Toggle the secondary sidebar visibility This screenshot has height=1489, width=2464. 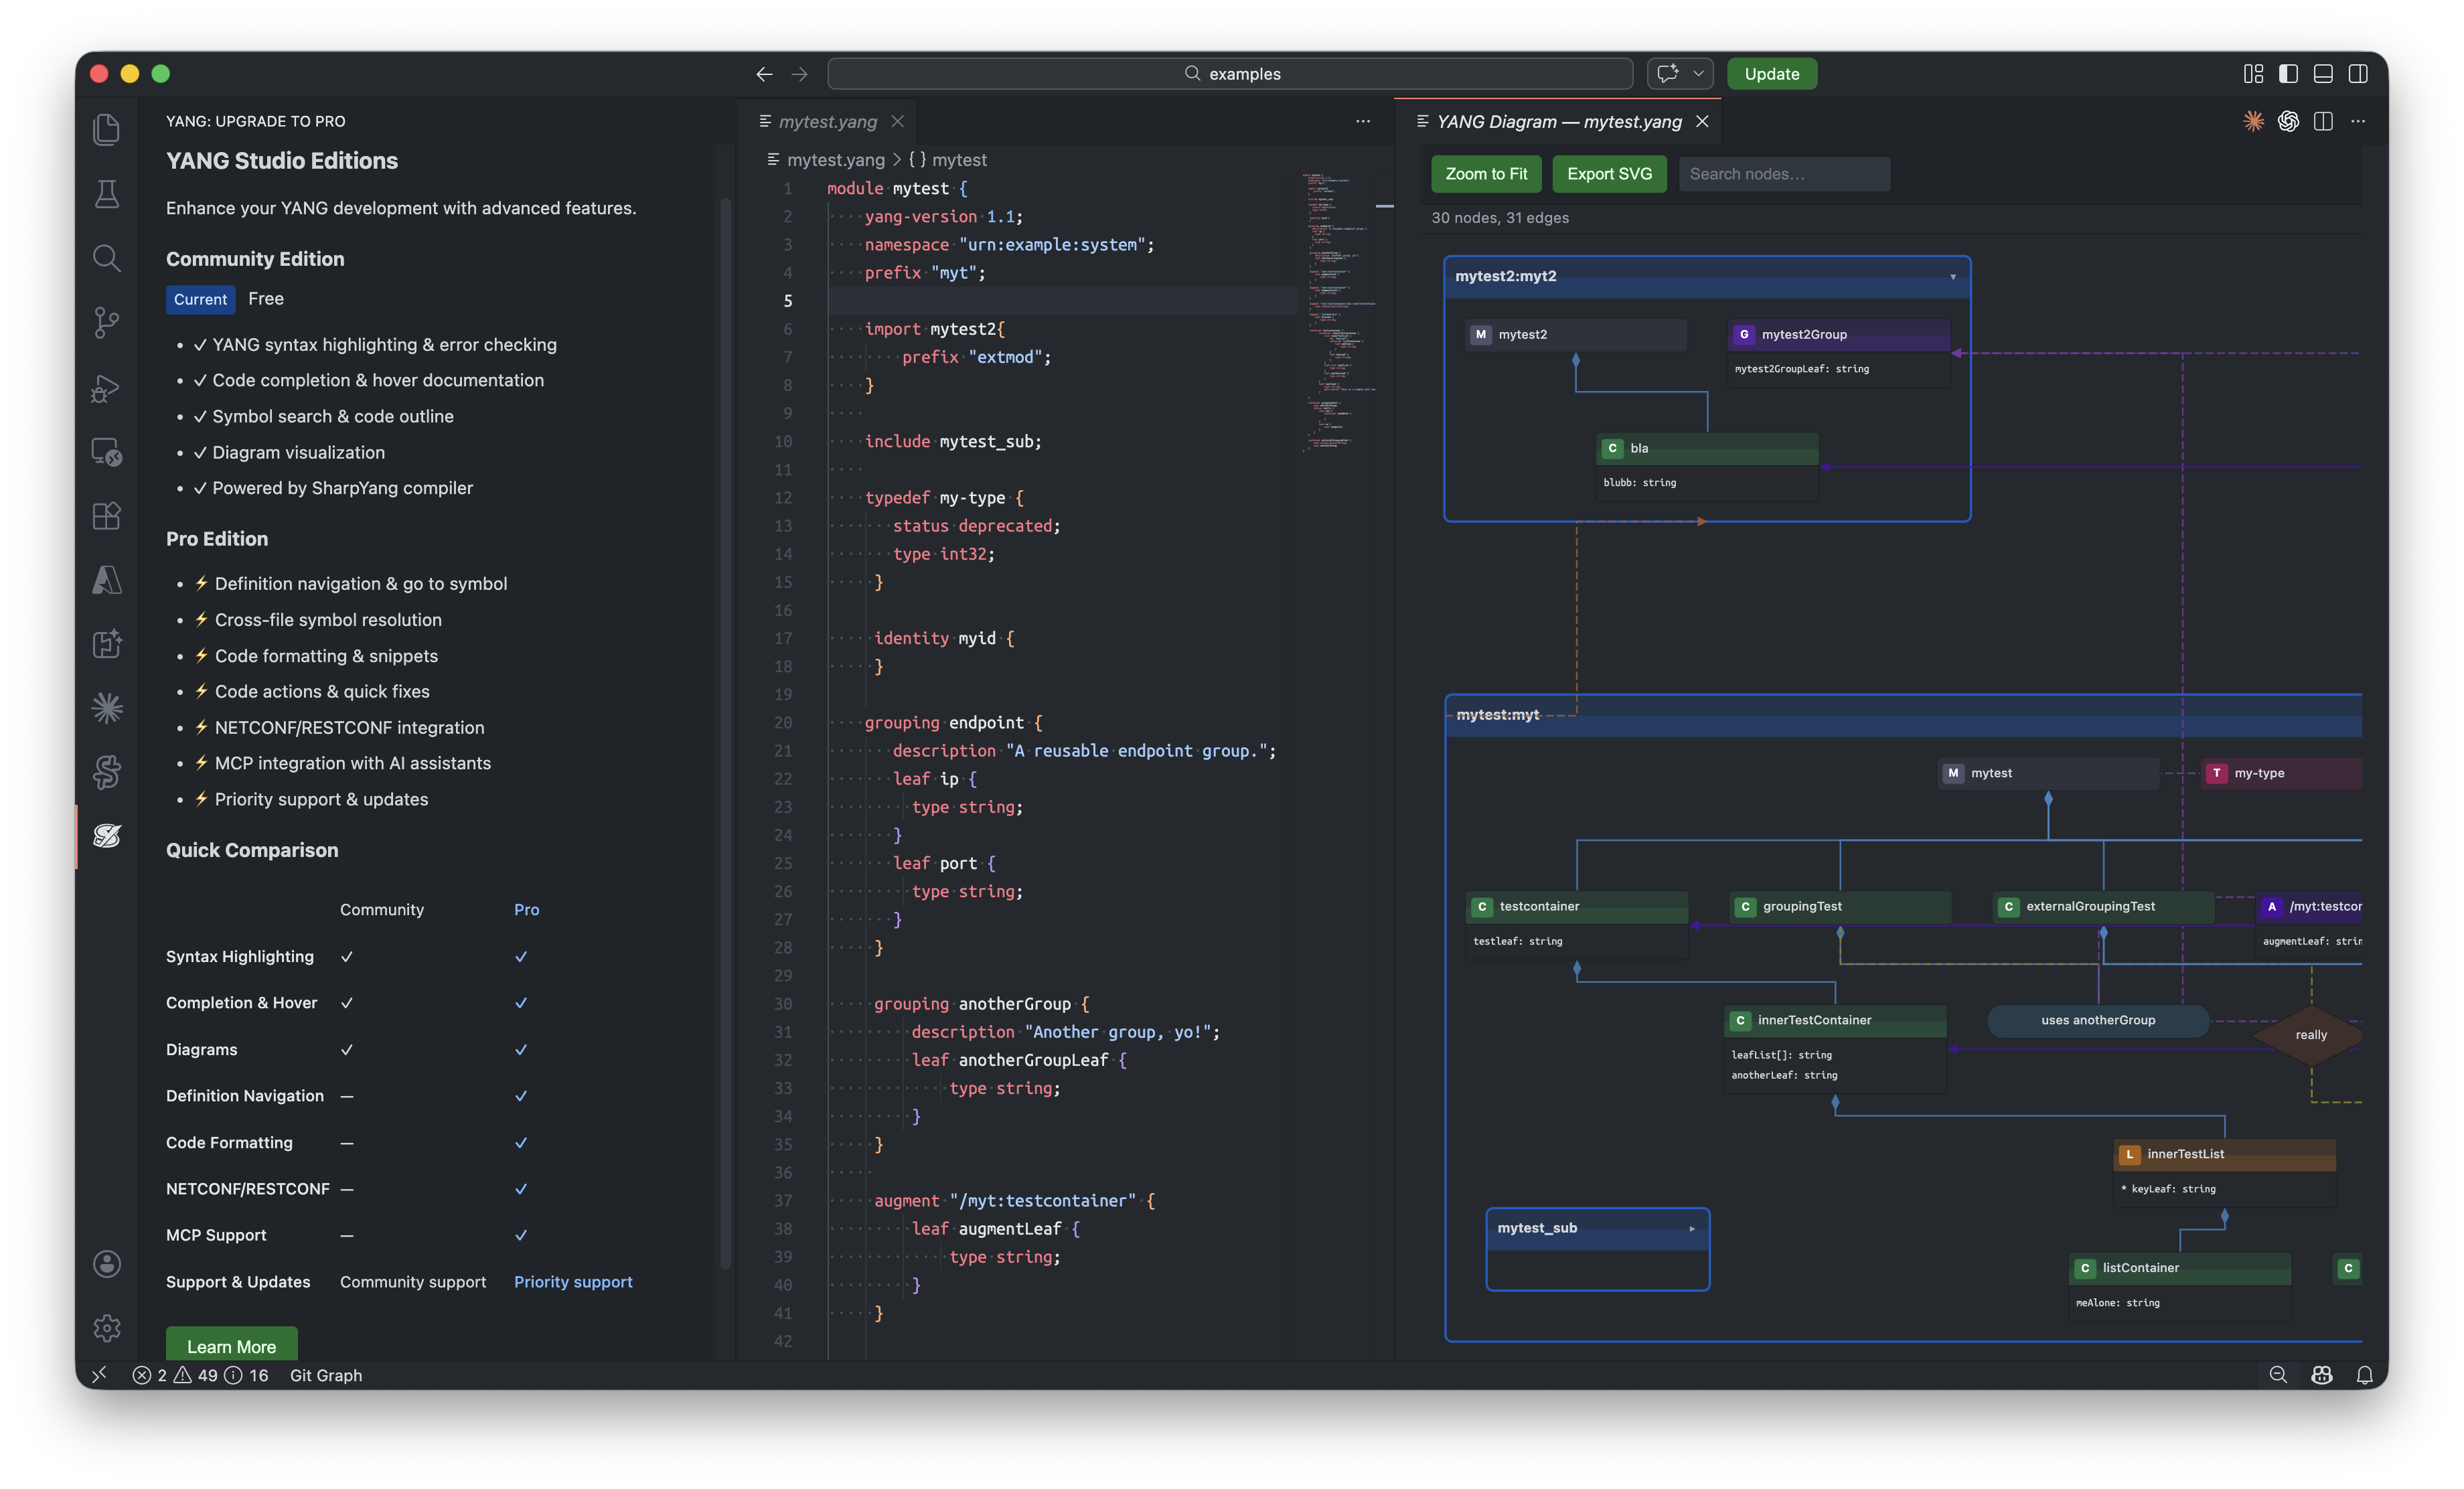point(2358,74)
